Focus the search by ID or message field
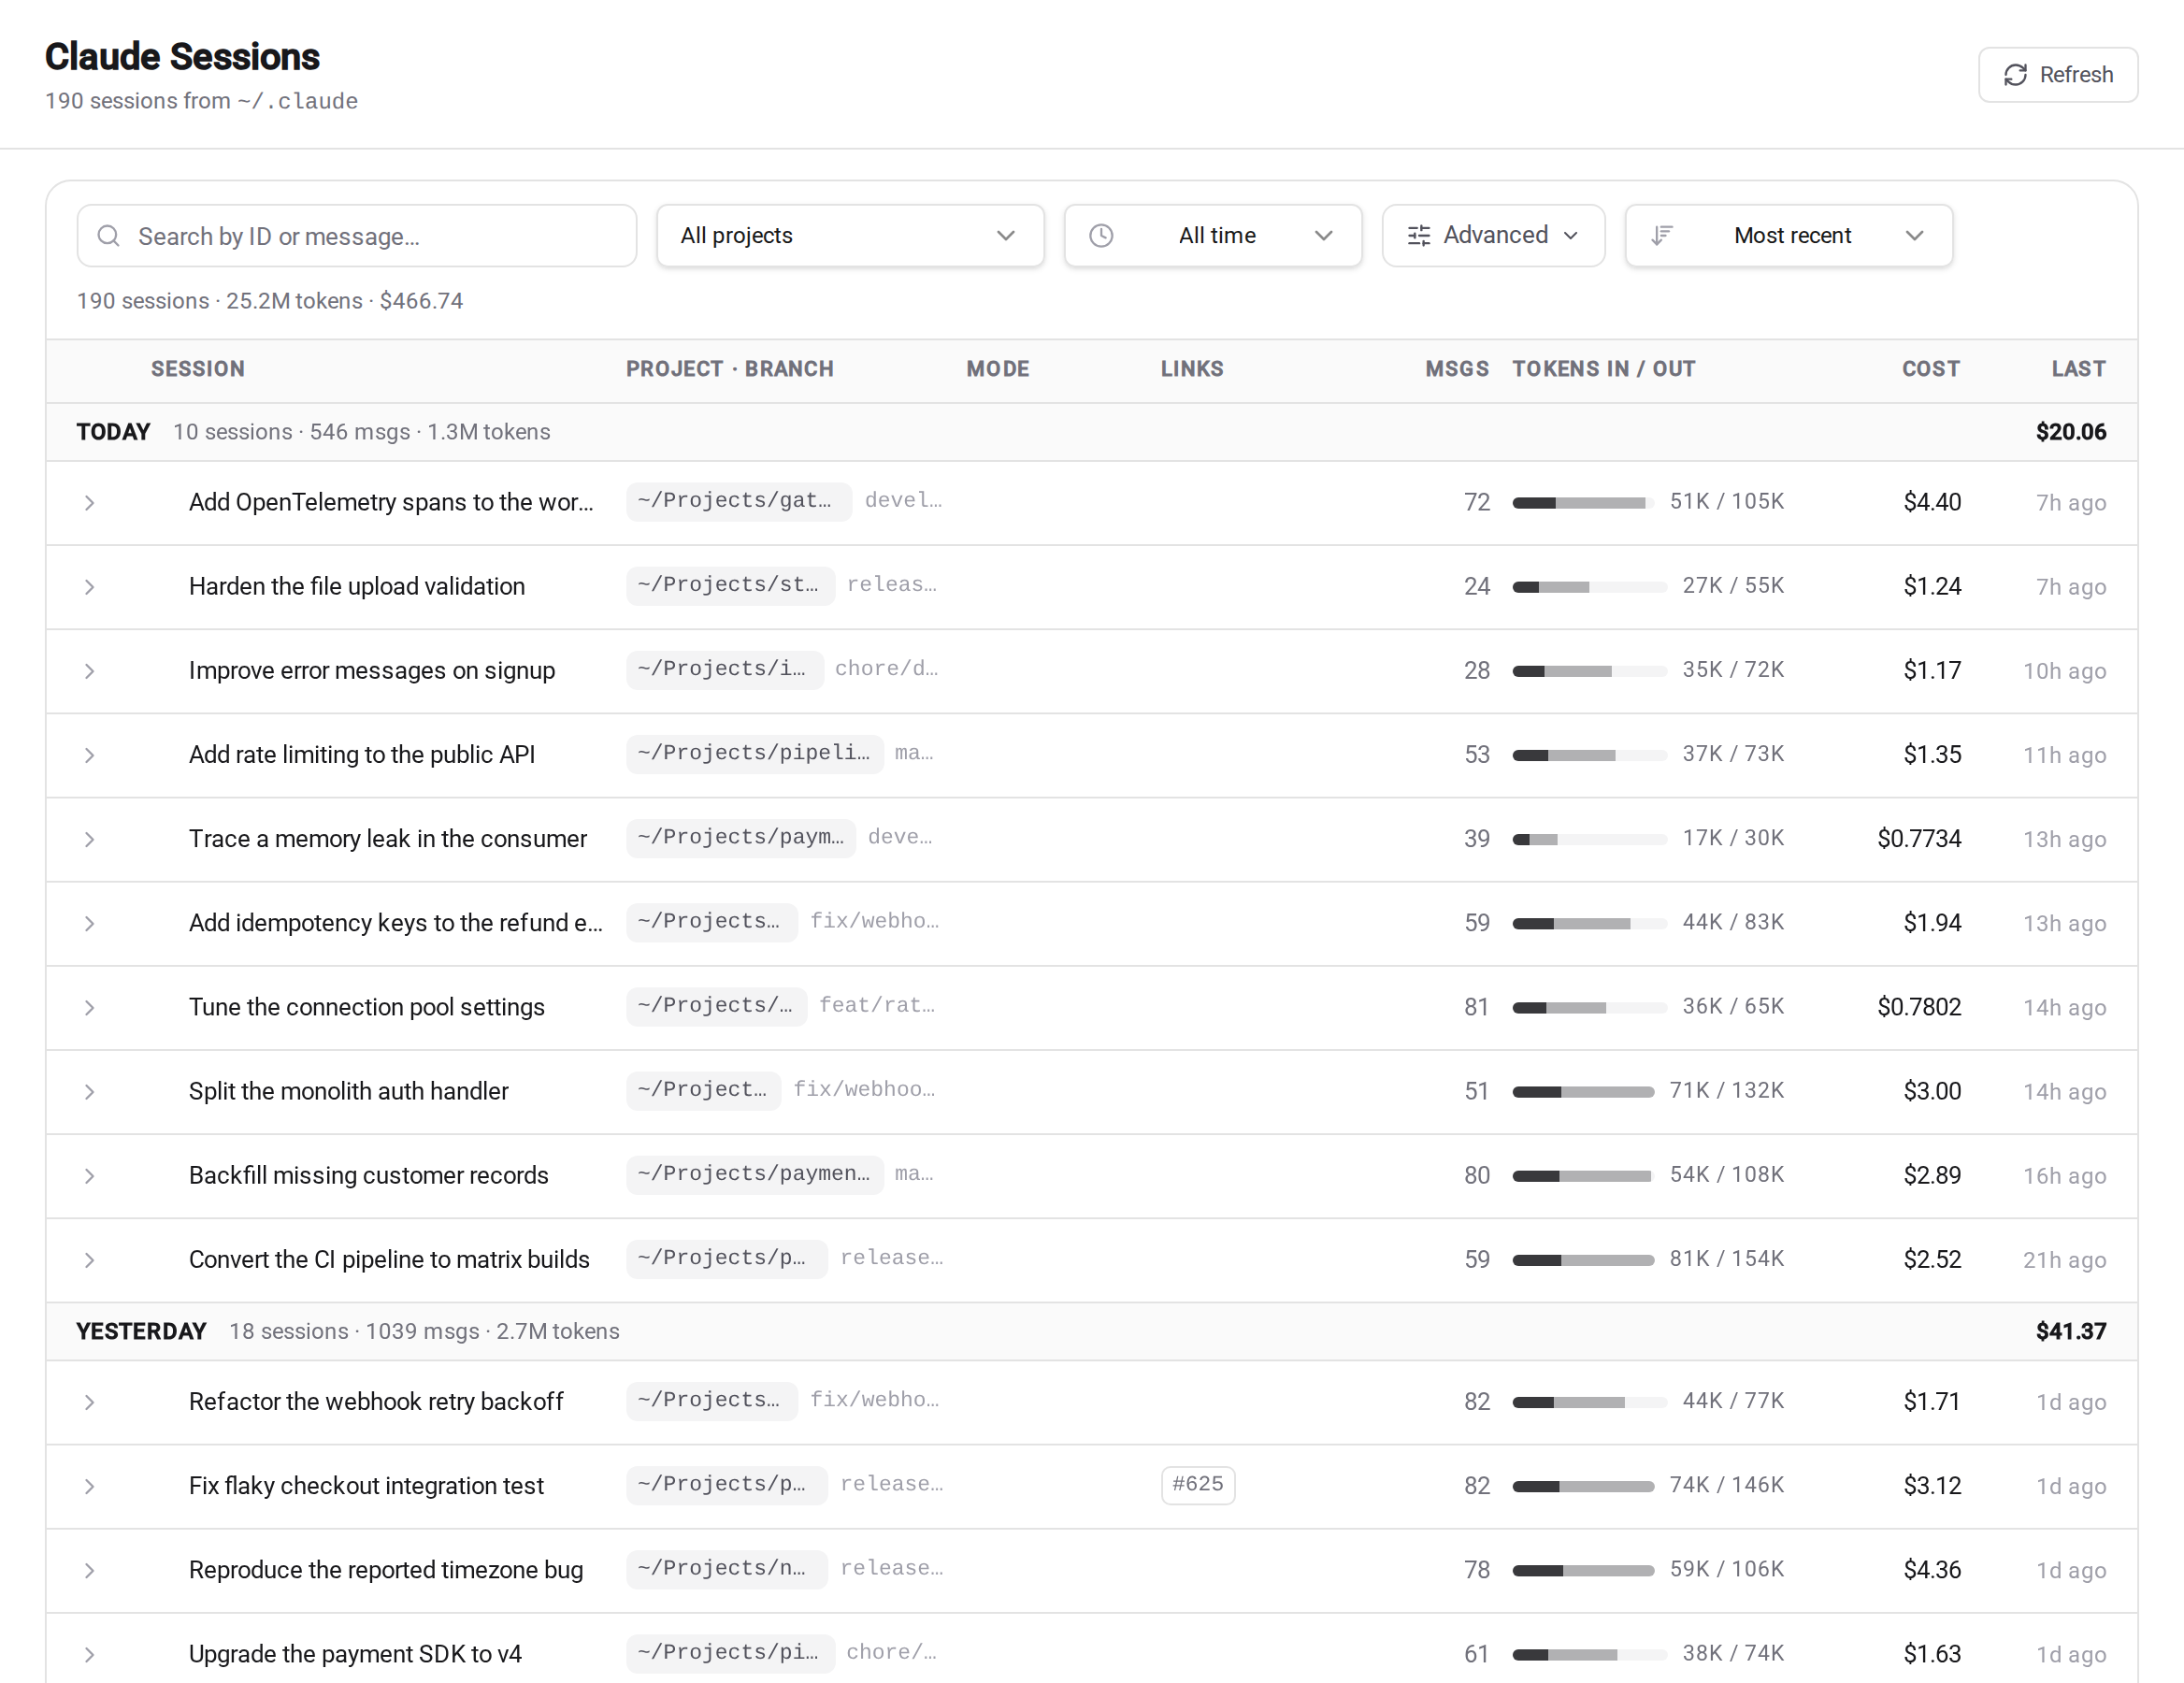 tap(357, 236)
